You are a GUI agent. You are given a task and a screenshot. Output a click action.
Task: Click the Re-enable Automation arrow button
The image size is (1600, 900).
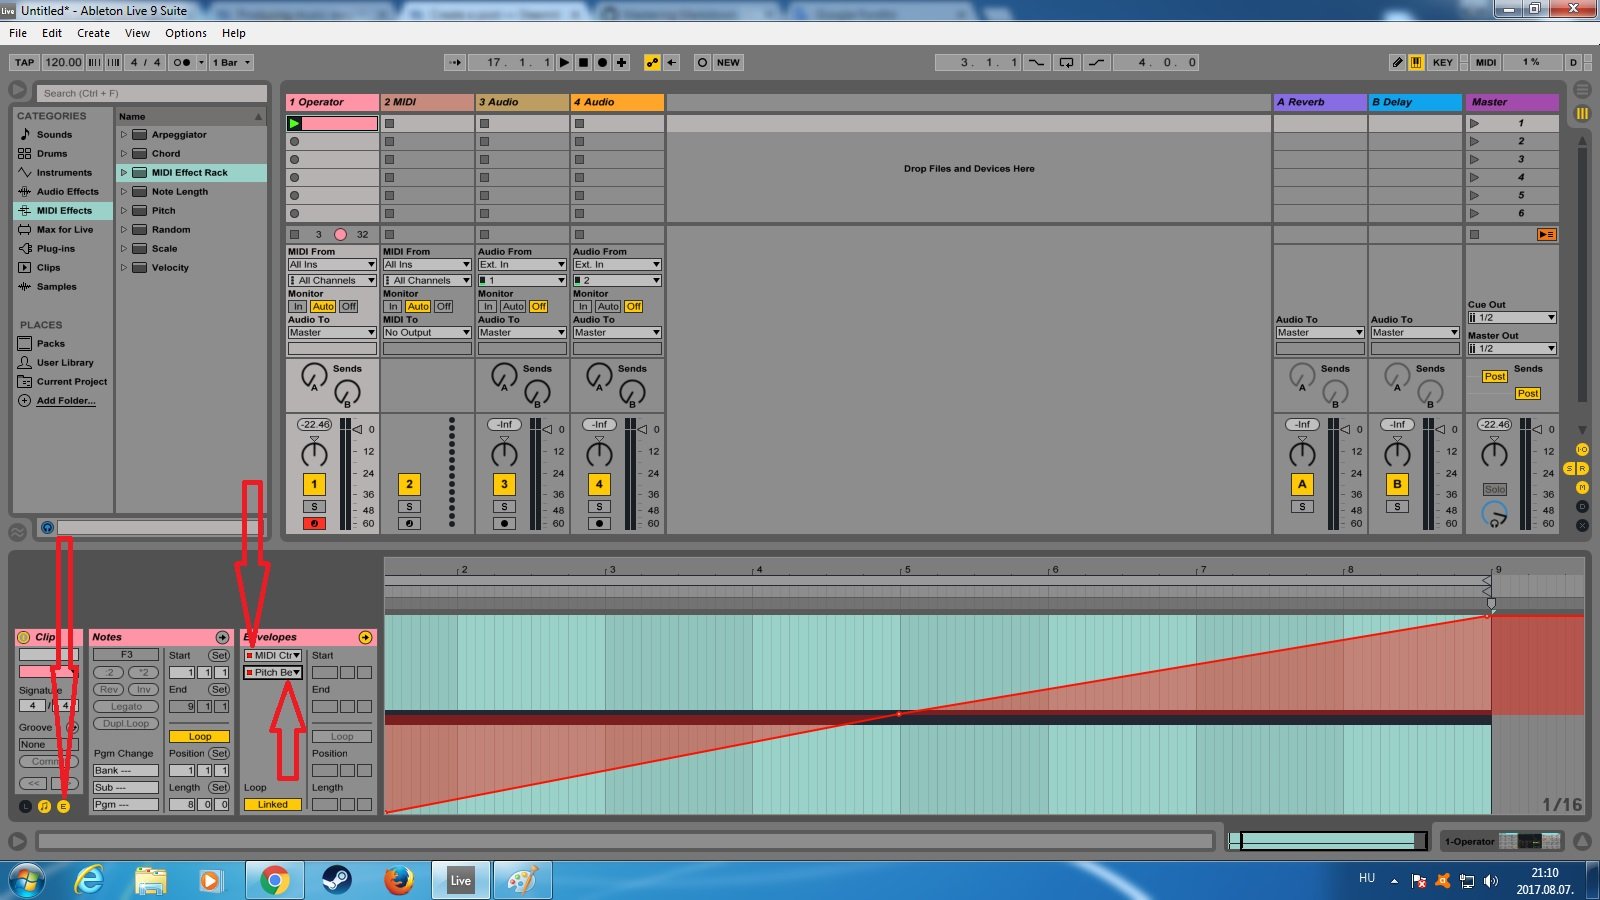tap(672, 62)
